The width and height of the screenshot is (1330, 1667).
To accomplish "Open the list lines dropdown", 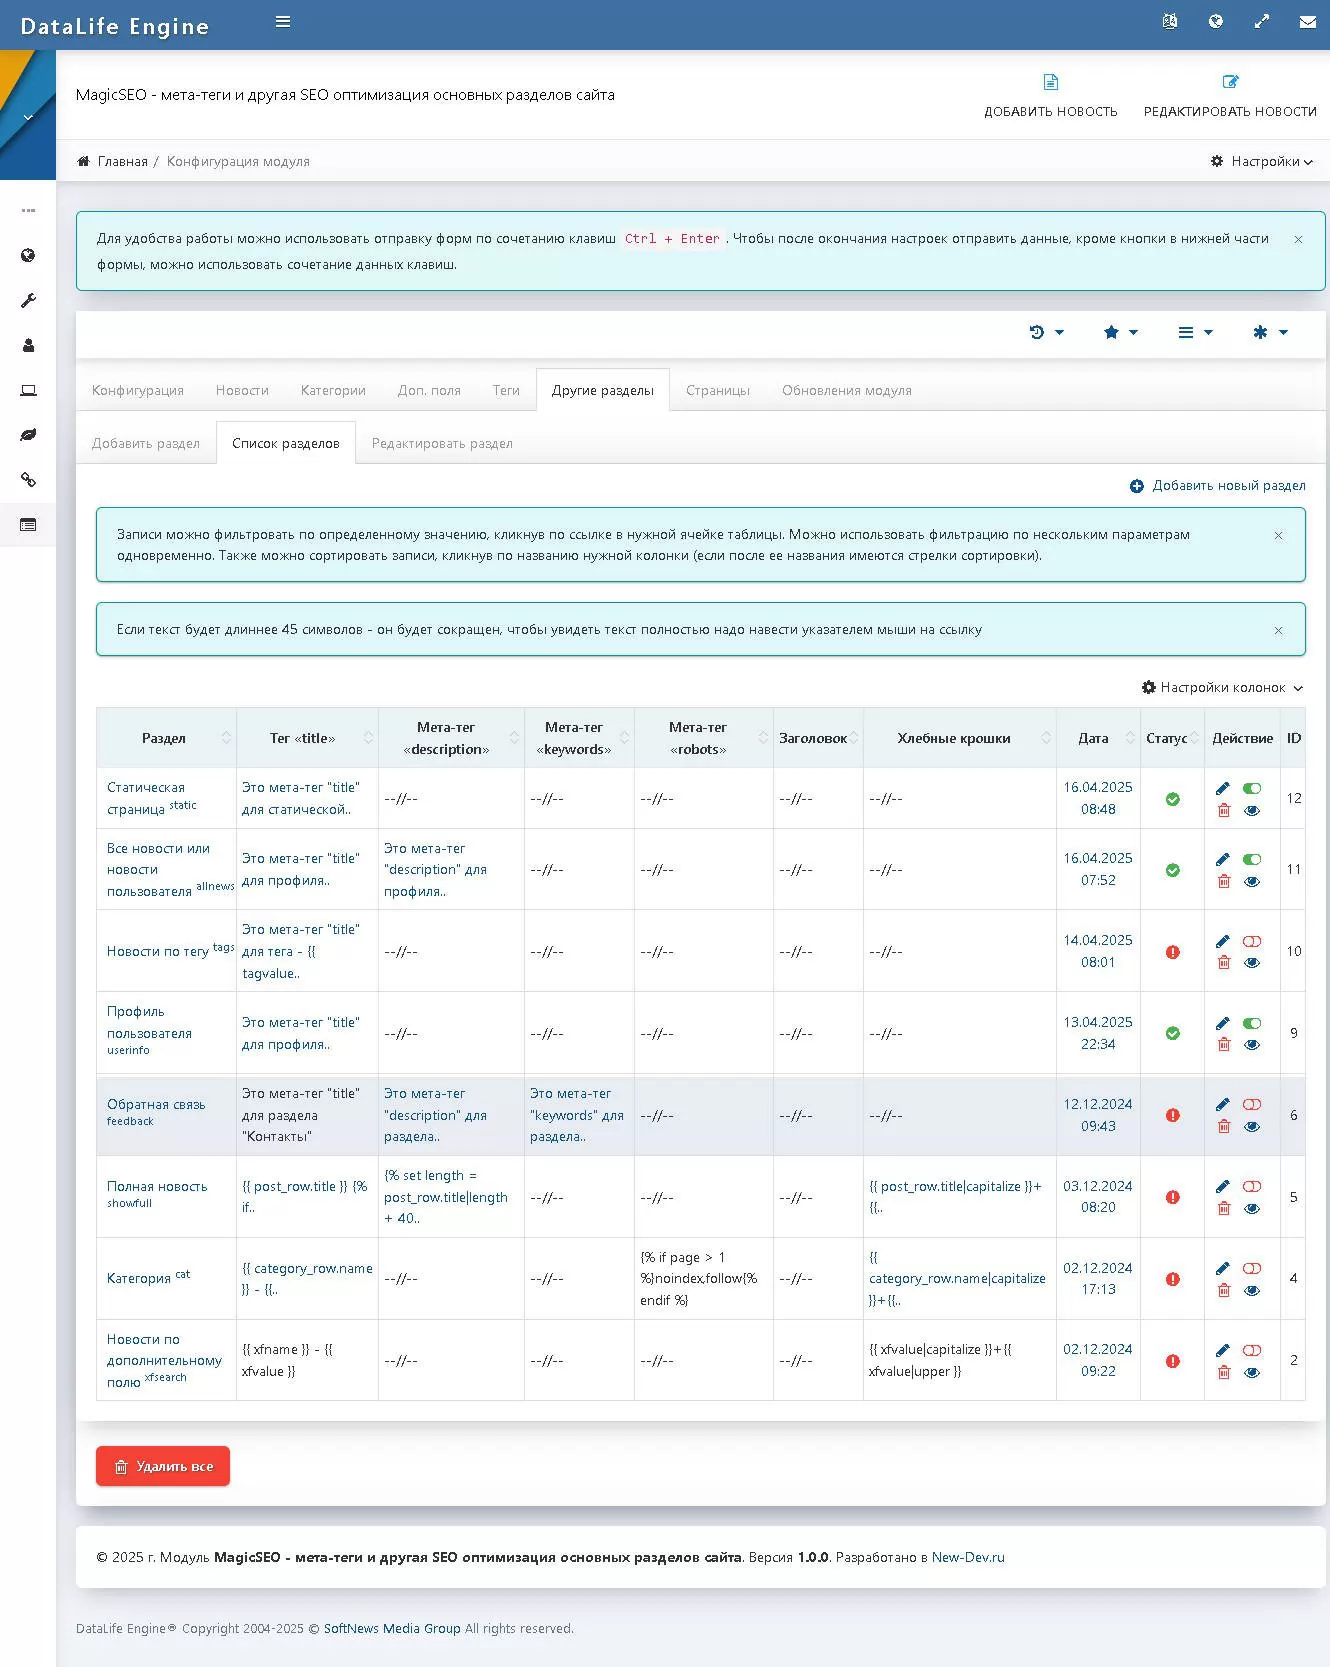I will click(1195, 332).
